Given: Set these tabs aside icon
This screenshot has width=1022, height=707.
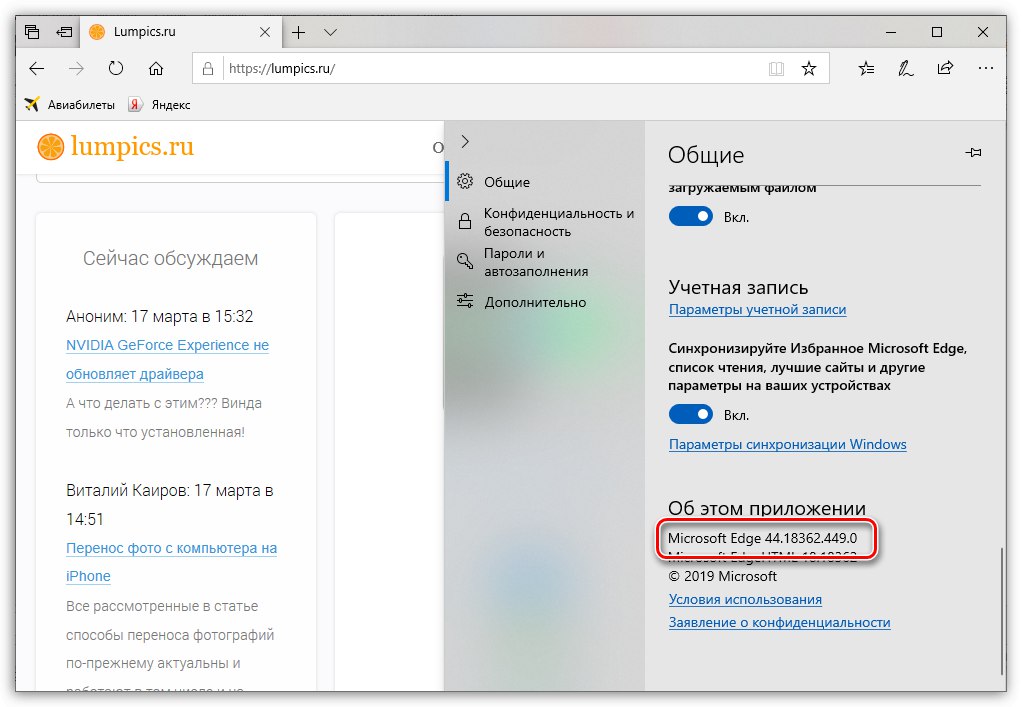Looking at the screenshot, I should 64,32.
